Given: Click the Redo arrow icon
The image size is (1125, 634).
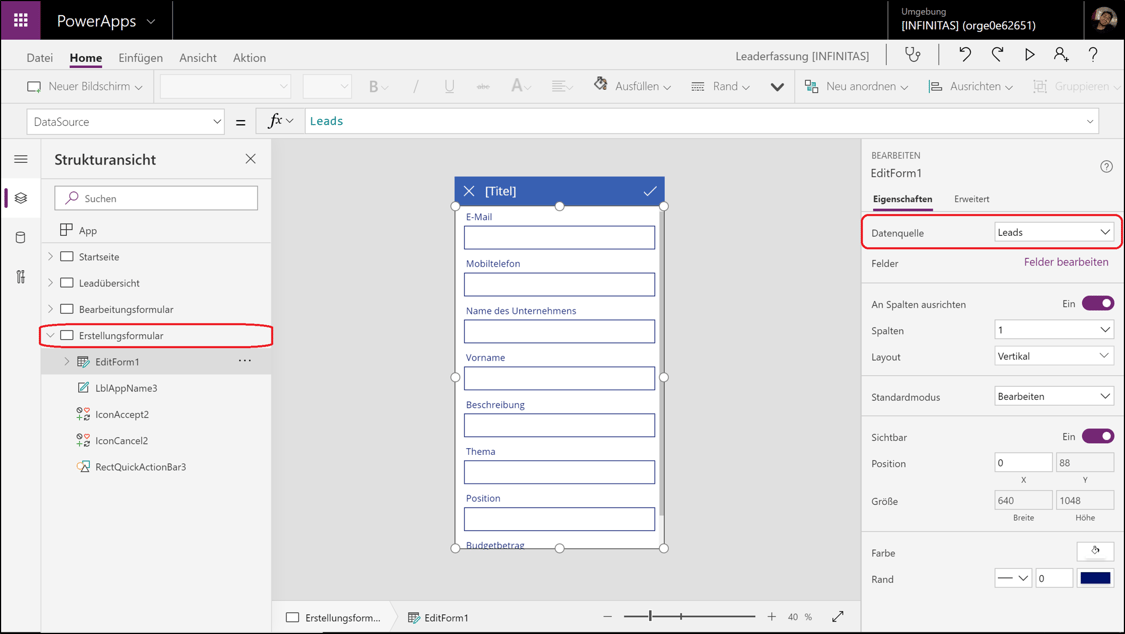Looking at the screenshot, I should click(996, 55).
